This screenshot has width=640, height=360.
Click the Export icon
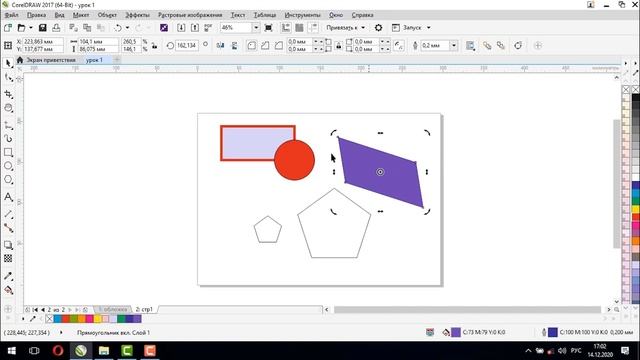(195, 28)
